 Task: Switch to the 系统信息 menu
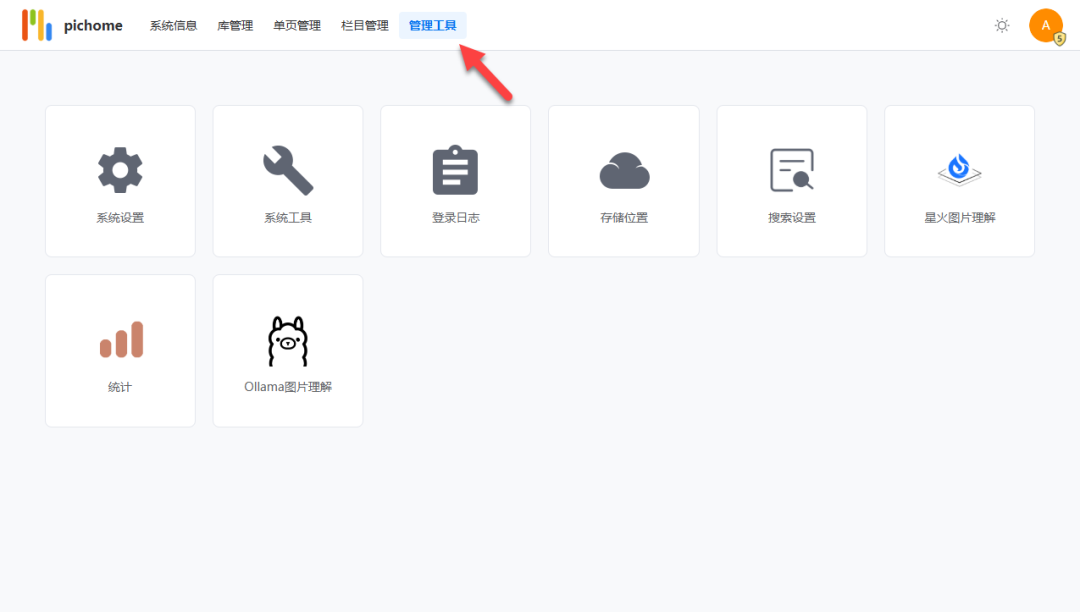coord(172,25)
